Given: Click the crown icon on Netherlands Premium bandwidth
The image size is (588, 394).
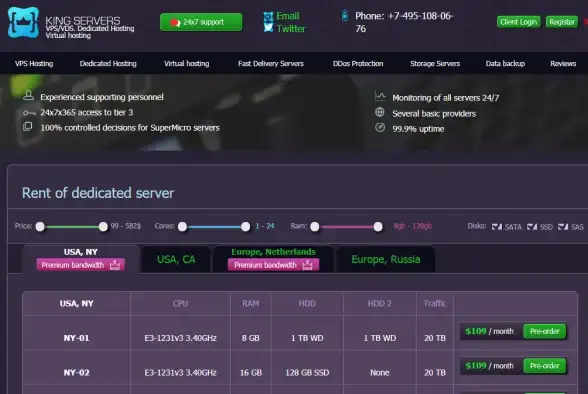Looking at the screenshot, I should [308, 265].
